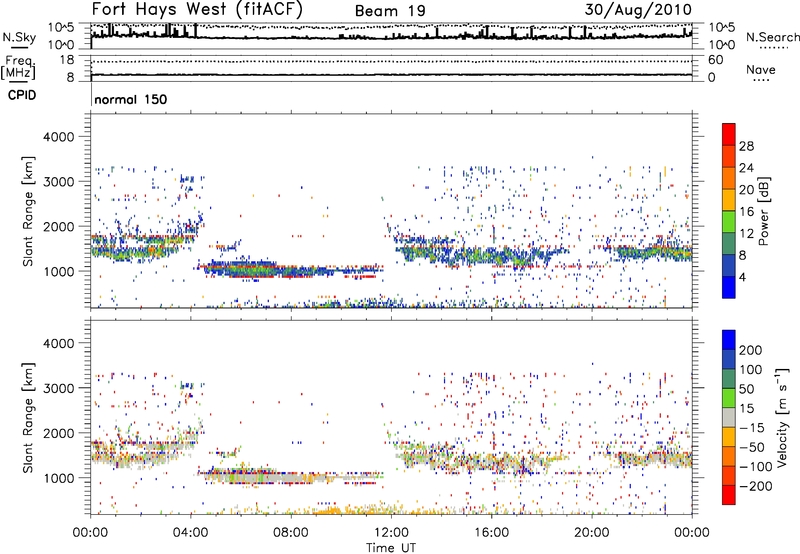Screen dimensions: 800x554
Task: Click the 'Fort Hays West (fitACF)' title
Action: [197, 10]
